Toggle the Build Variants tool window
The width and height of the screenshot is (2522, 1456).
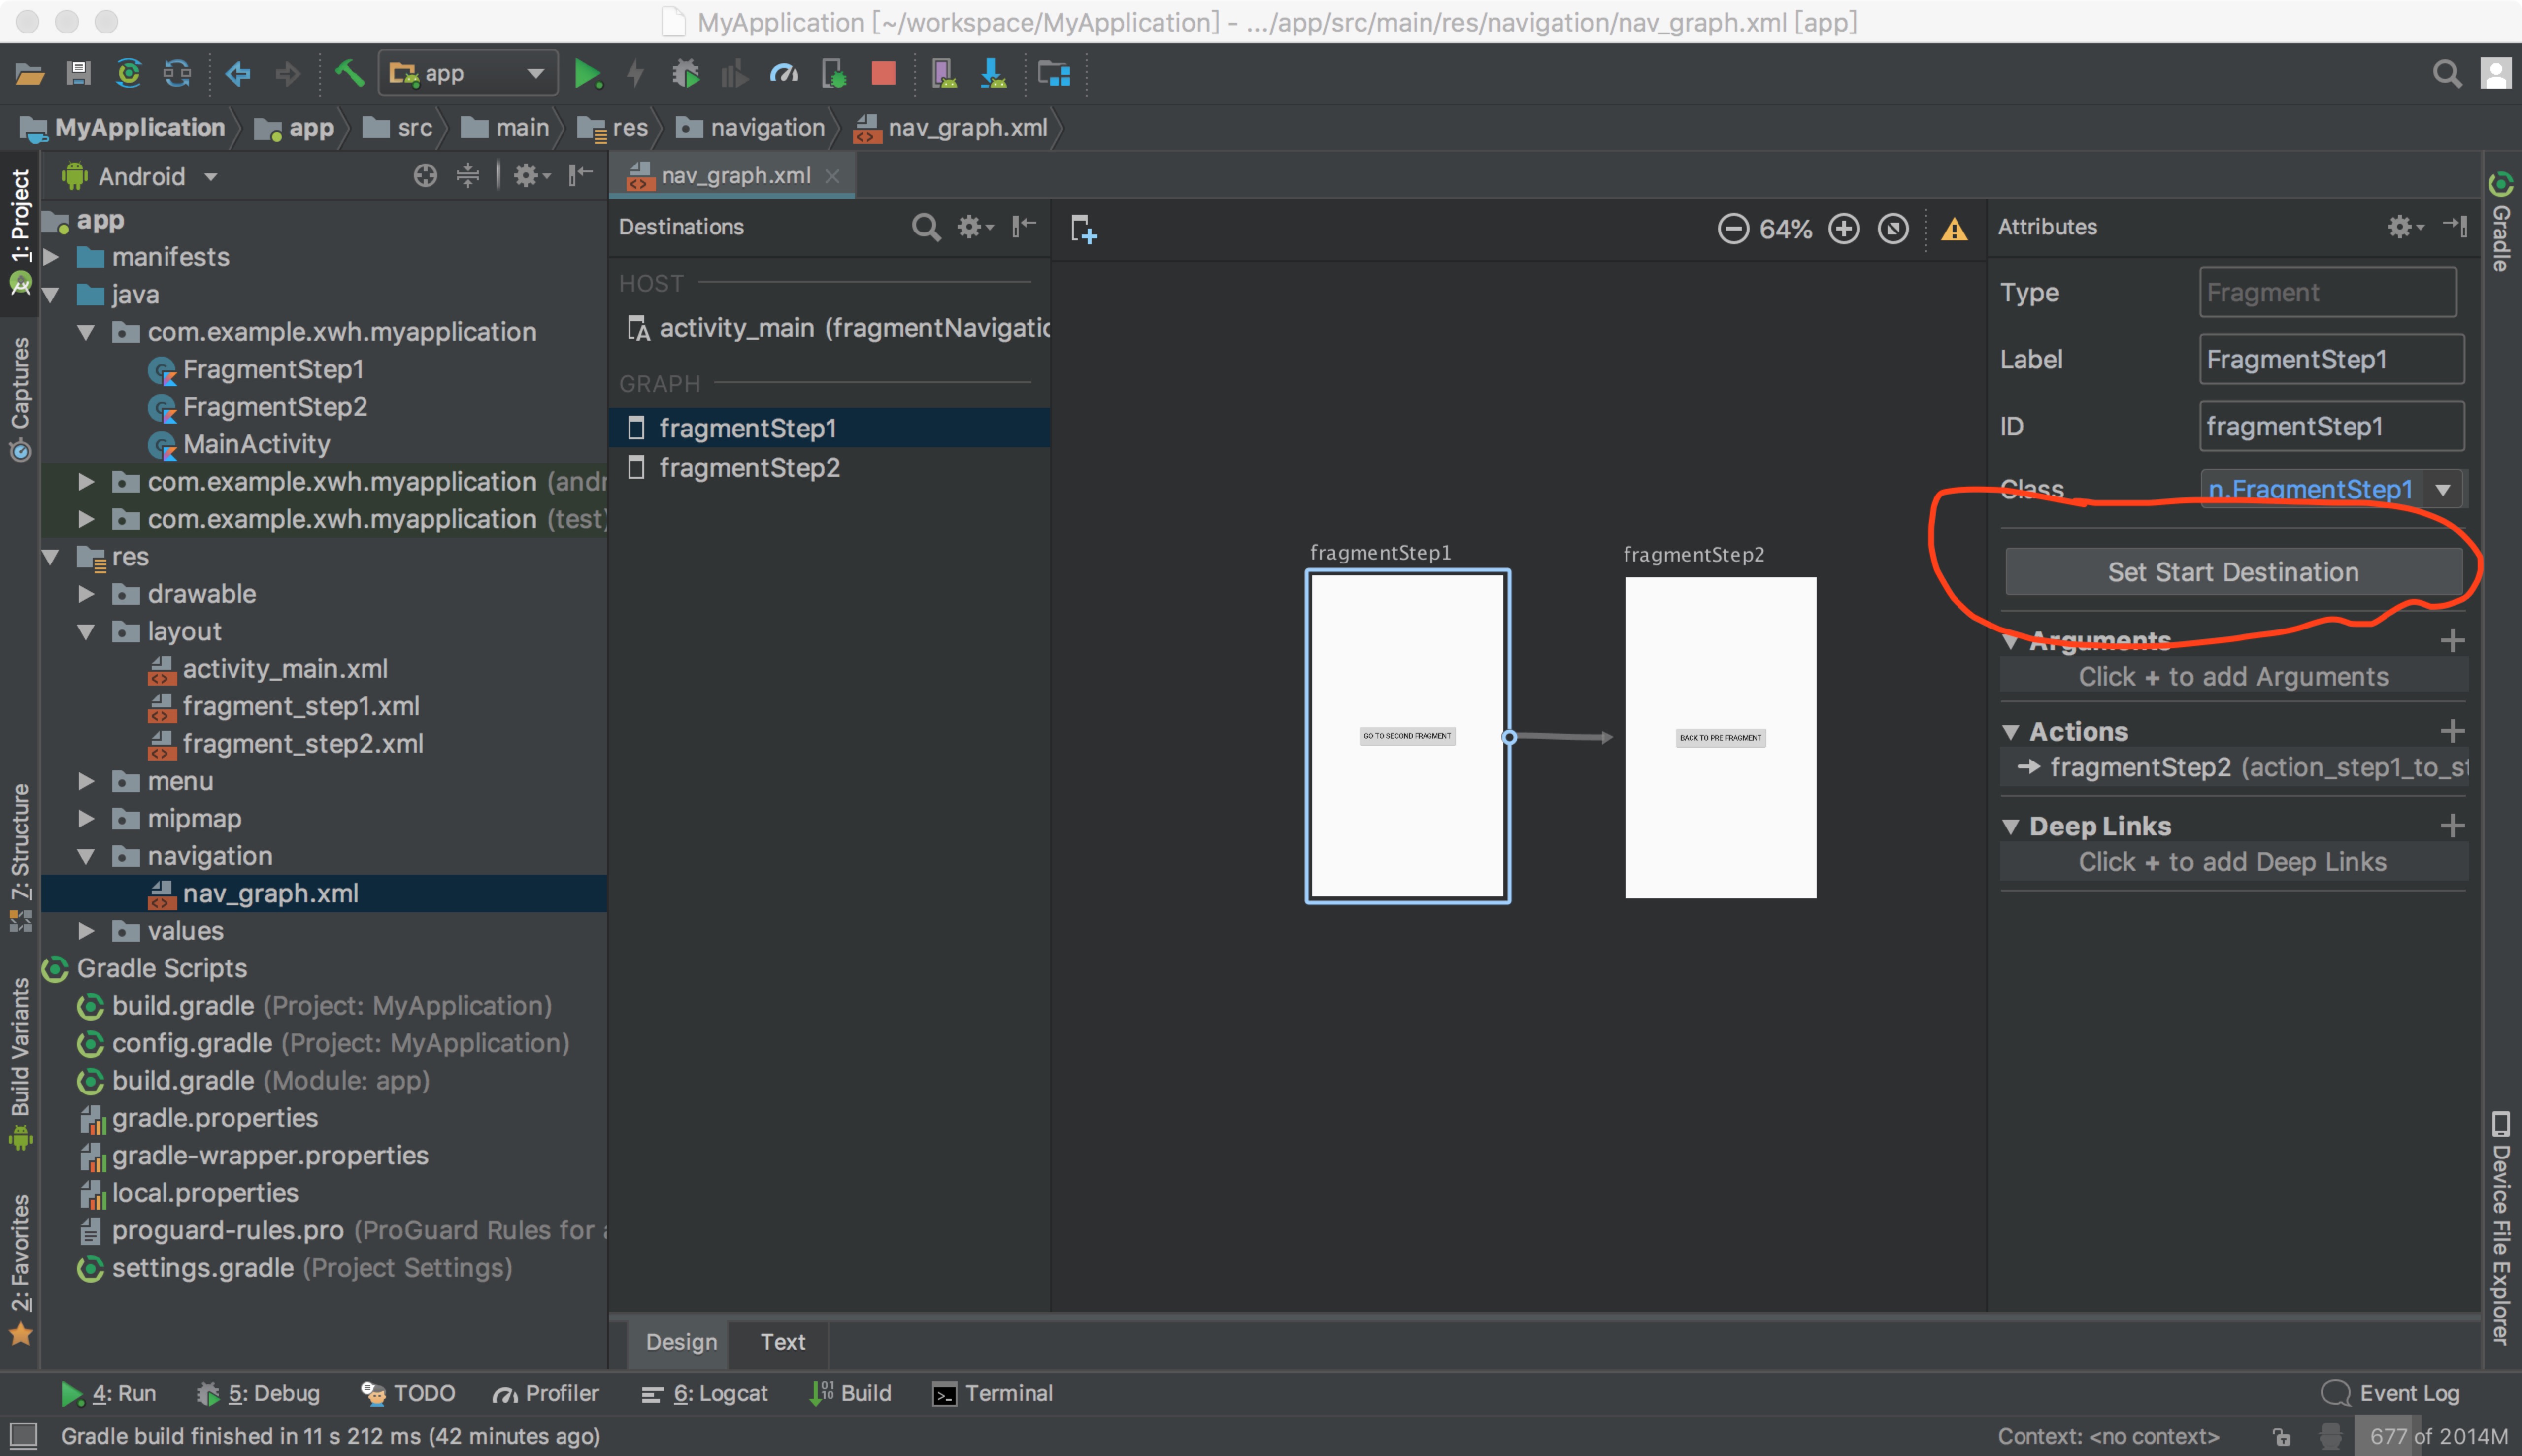point(20,1064)
